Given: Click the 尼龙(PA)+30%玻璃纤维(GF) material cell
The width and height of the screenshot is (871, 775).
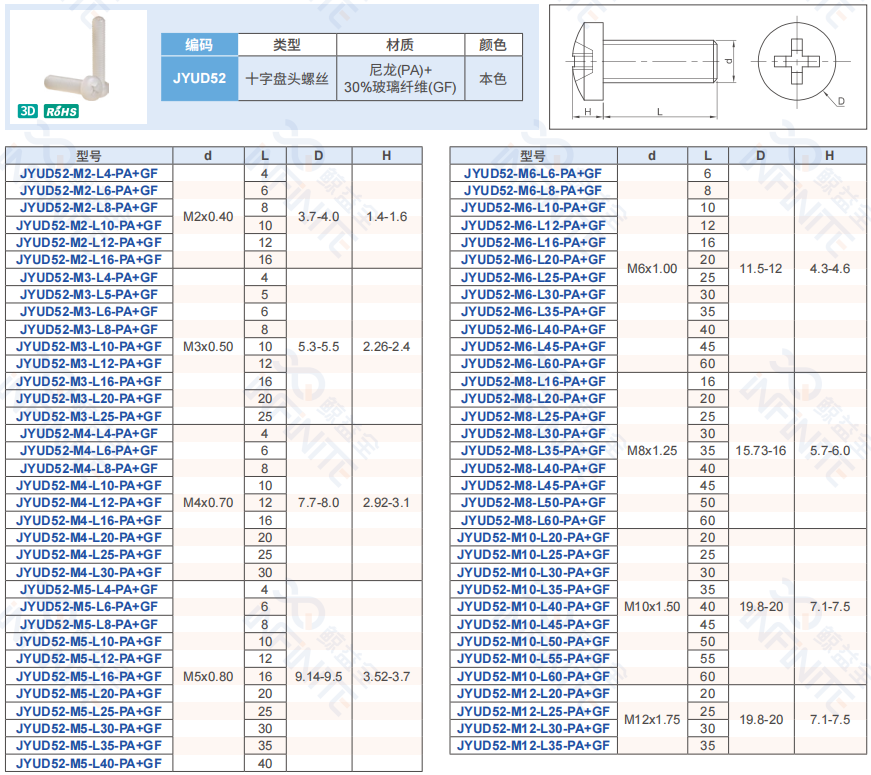Looking at the screenshot, I should [400, 78].
